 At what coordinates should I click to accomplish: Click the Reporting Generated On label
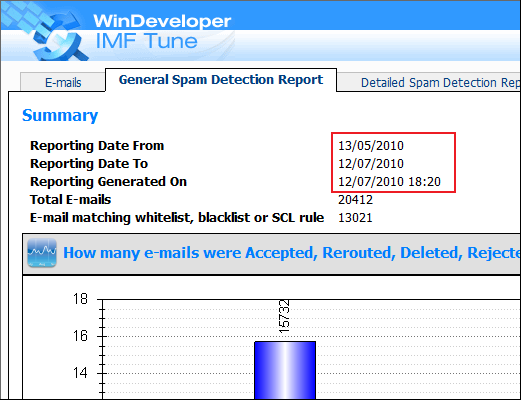point(108,182)
